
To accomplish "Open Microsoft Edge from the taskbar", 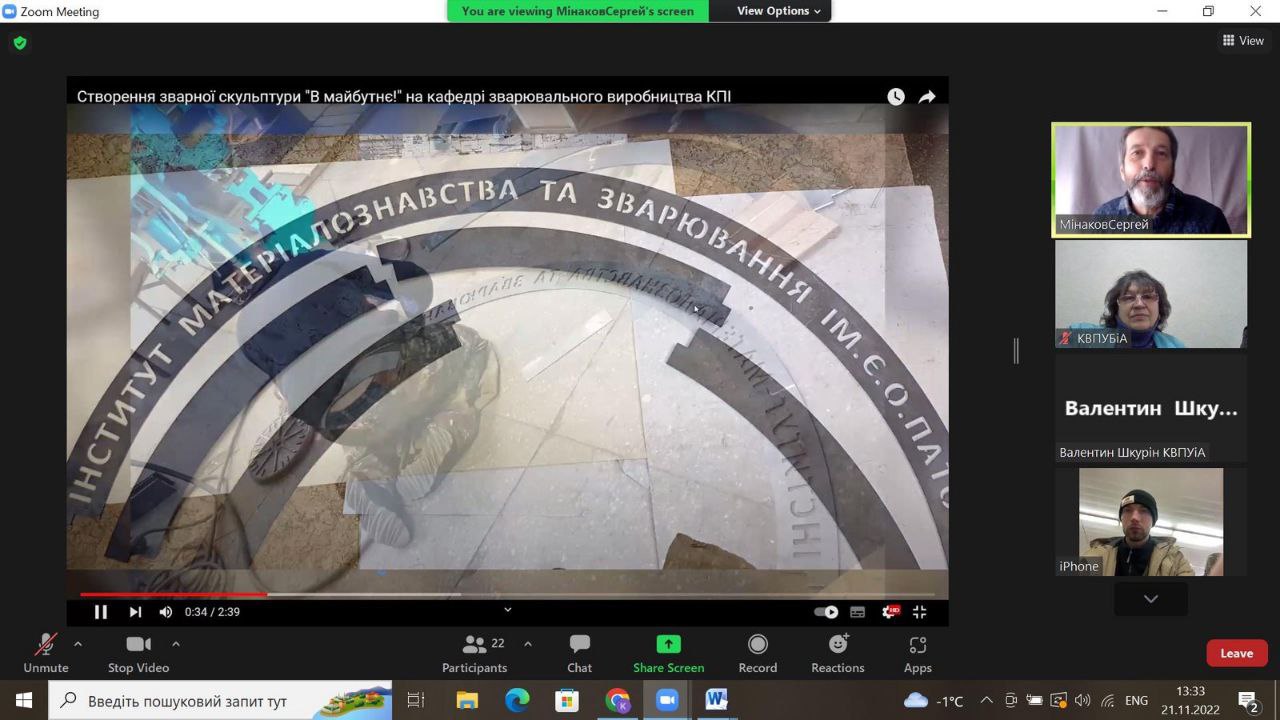I will click(517, 701).
